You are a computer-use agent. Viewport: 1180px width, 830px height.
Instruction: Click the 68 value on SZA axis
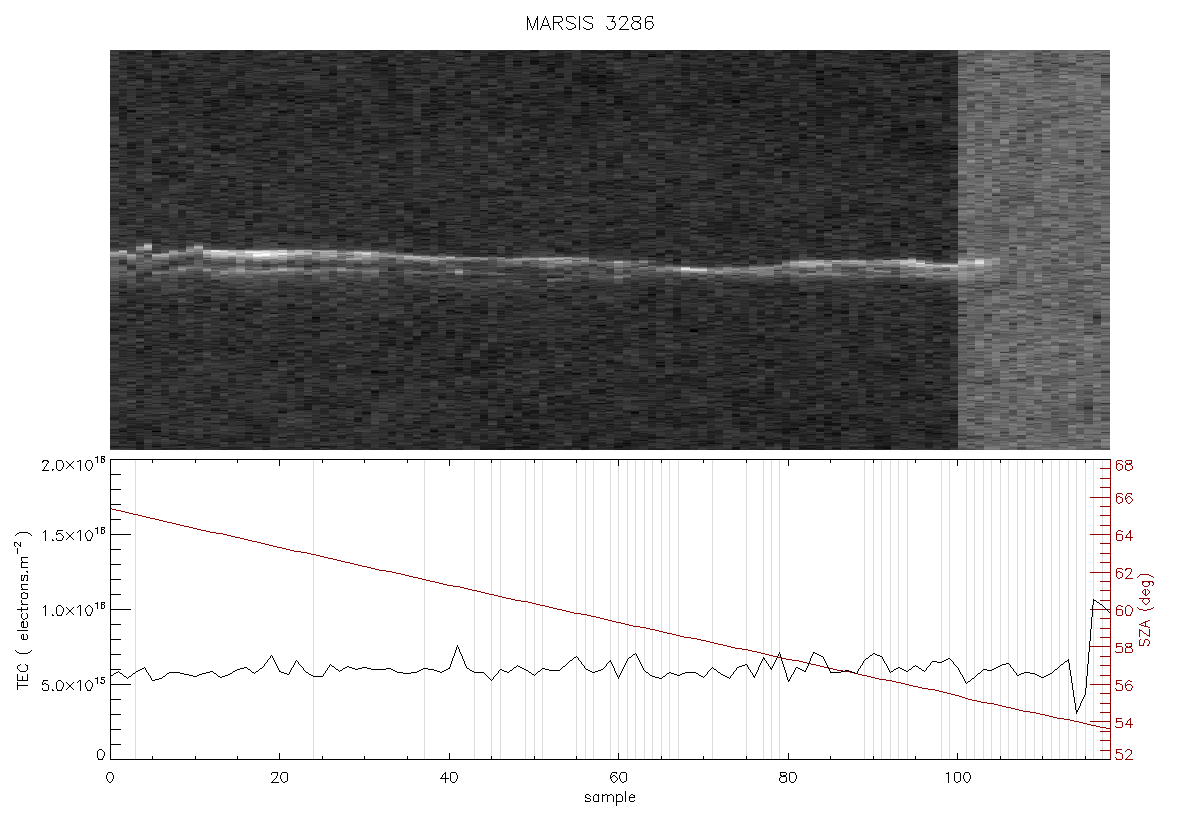pyautogui.click(x=1124, y=466)
